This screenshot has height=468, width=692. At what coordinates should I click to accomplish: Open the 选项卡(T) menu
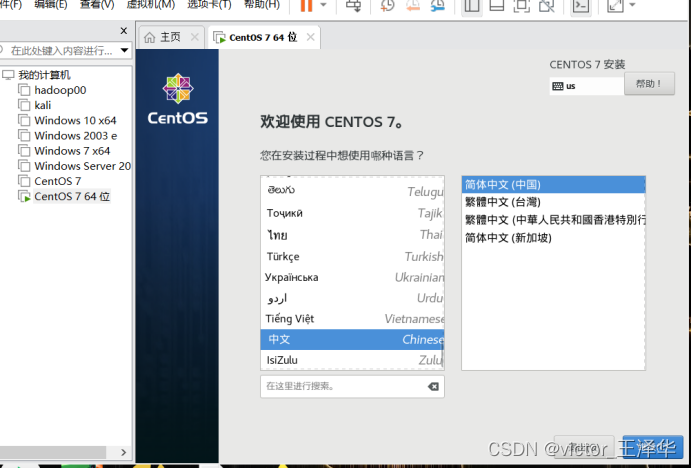[x=209, y=5]
